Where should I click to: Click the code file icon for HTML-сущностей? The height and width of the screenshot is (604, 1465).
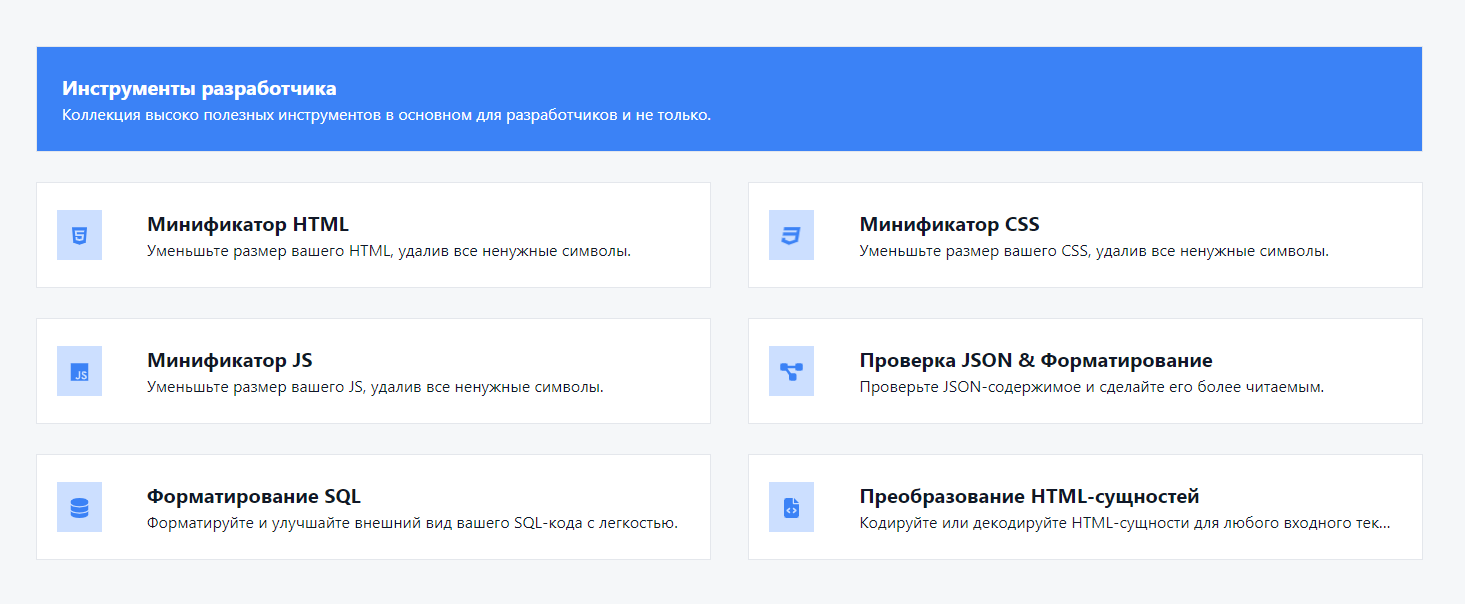791,507
